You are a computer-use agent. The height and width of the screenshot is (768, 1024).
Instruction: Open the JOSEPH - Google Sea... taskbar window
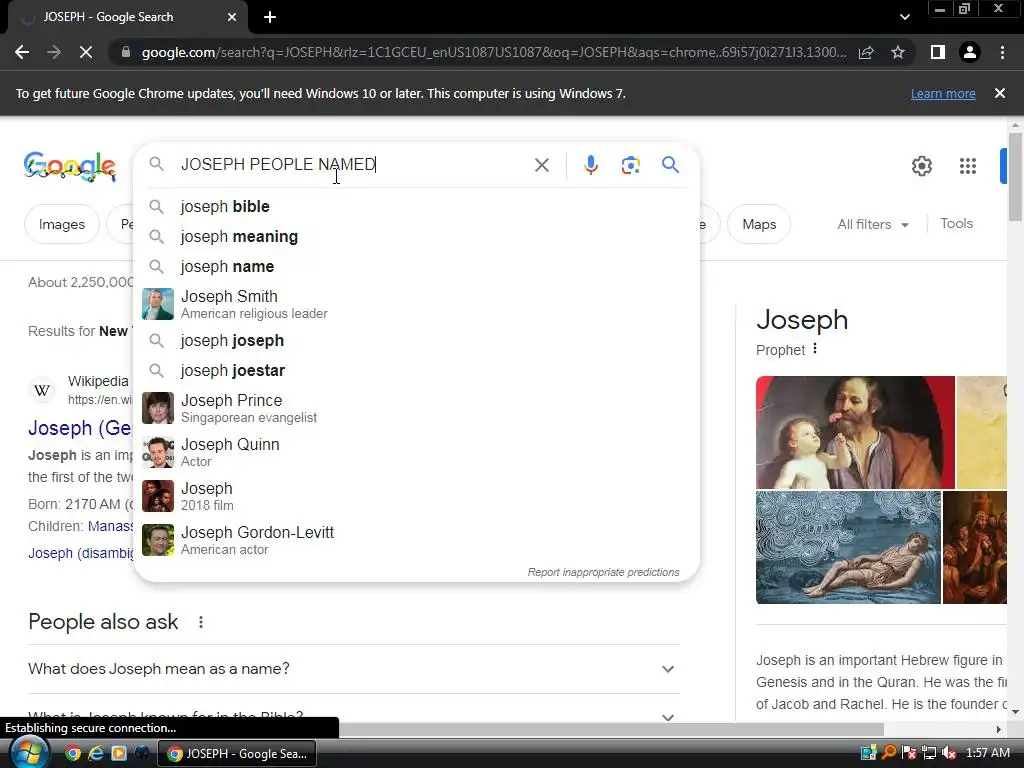(x=238, y=754)
